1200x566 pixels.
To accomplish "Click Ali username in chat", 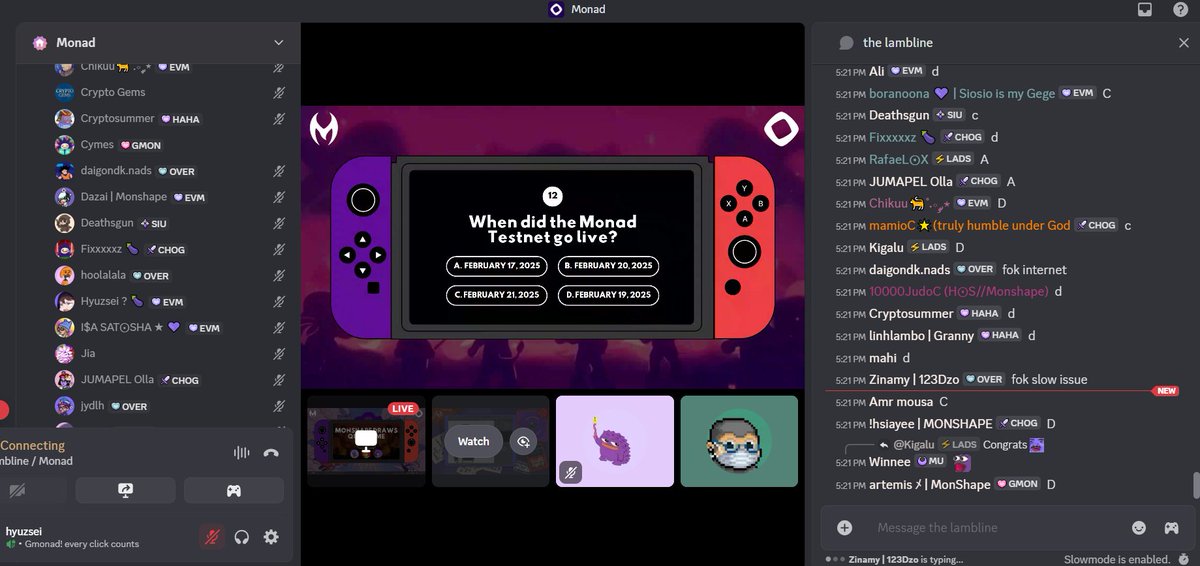I will click(877, 71).
